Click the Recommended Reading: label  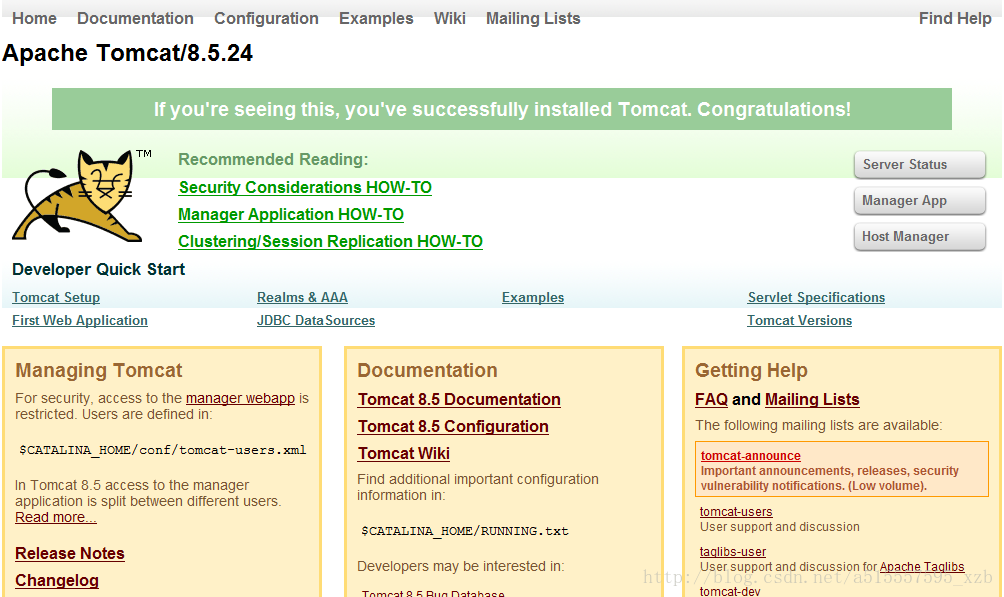(273, 159)
